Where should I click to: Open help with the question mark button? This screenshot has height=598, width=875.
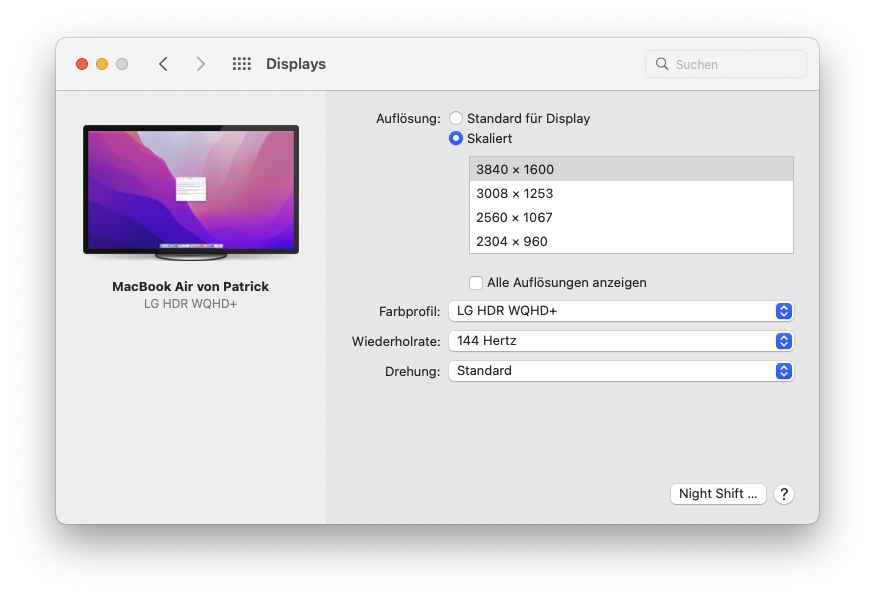click(x=784, y=494)
